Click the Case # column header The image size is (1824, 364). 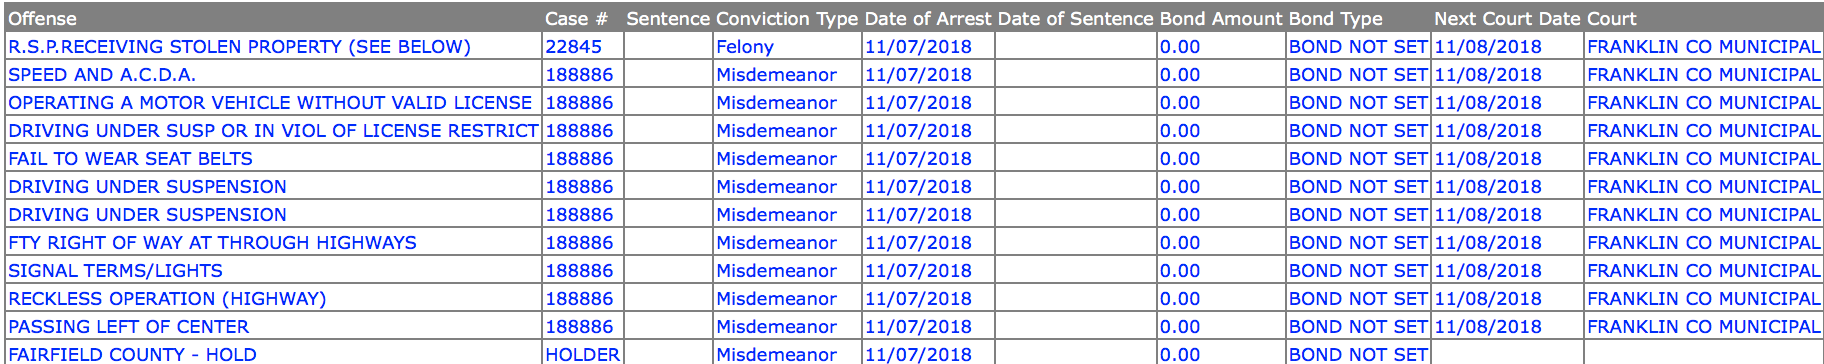[576, 18]
